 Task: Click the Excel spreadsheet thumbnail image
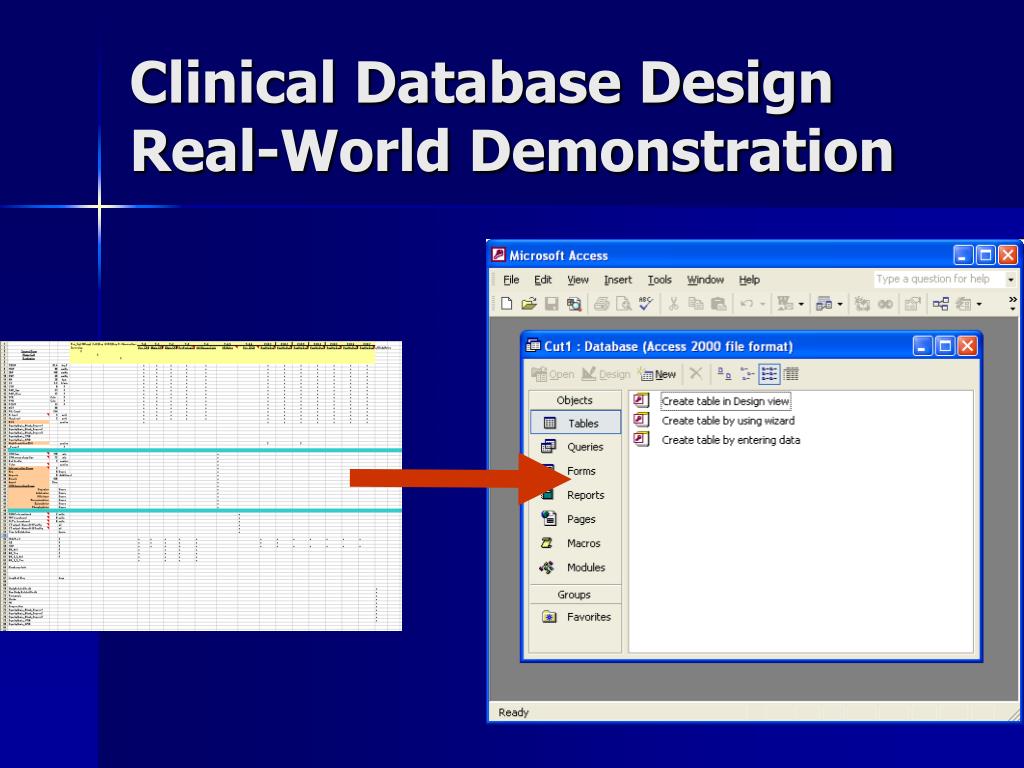(x=200, y=485)
